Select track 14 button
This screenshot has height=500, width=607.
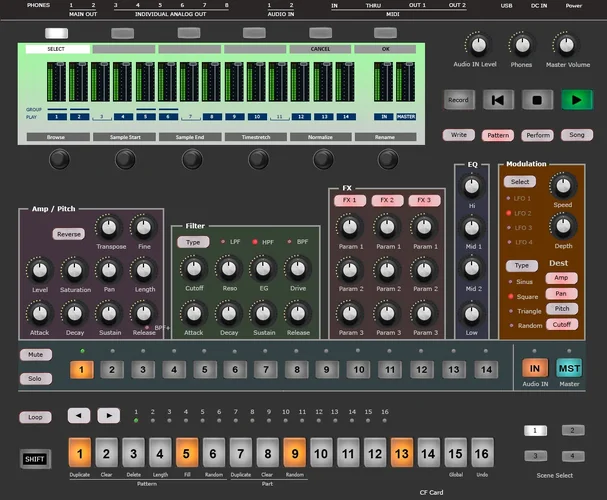coord(486,370)
